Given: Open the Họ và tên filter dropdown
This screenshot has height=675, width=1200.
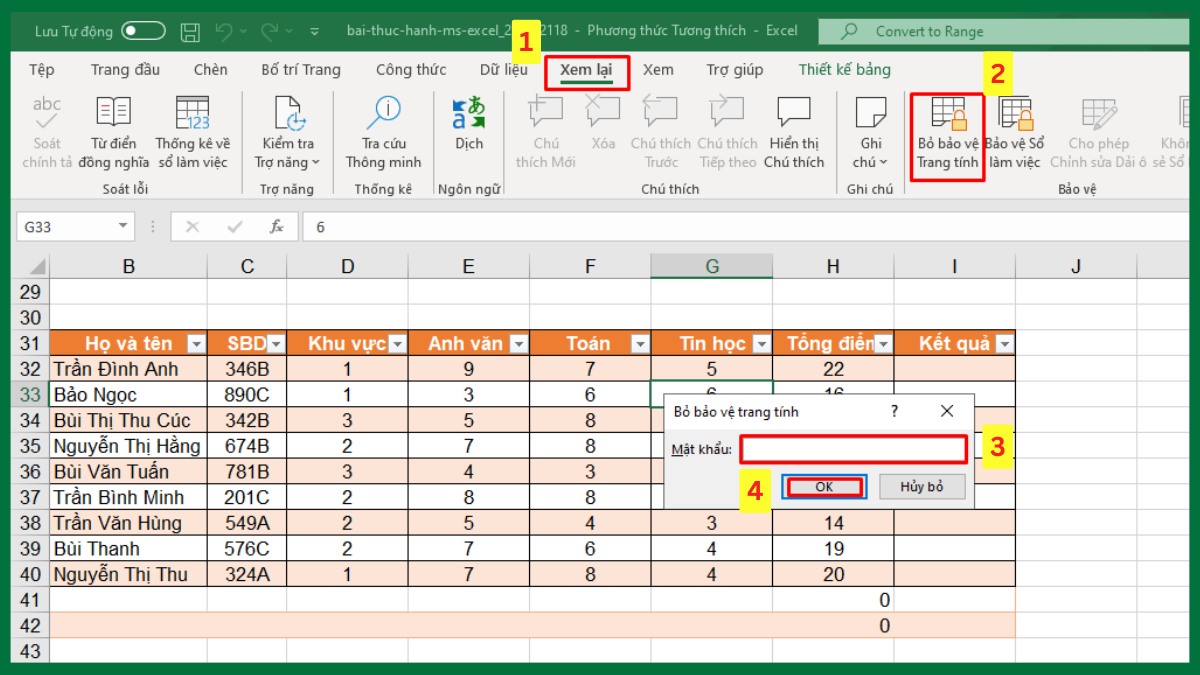Looking at the screenshot, I should coord(196,344).
